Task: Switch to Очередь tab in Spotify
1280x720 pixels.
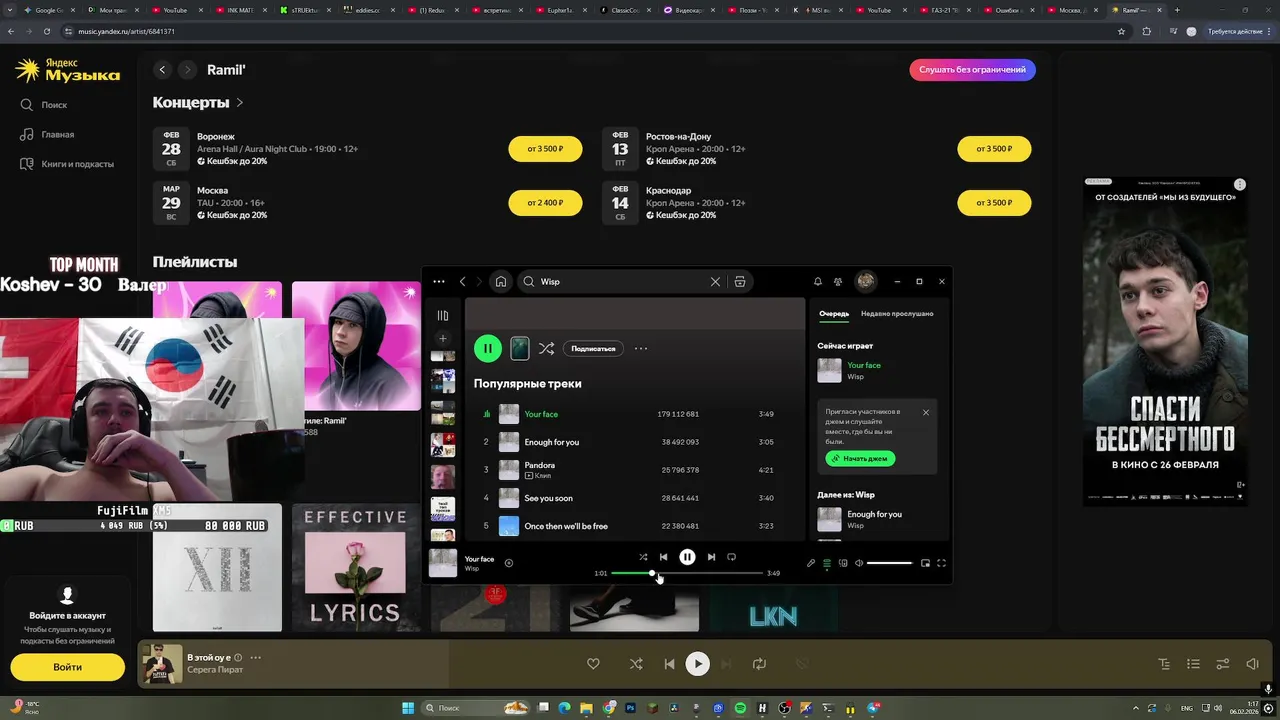Action: click(x=834, y=313)
